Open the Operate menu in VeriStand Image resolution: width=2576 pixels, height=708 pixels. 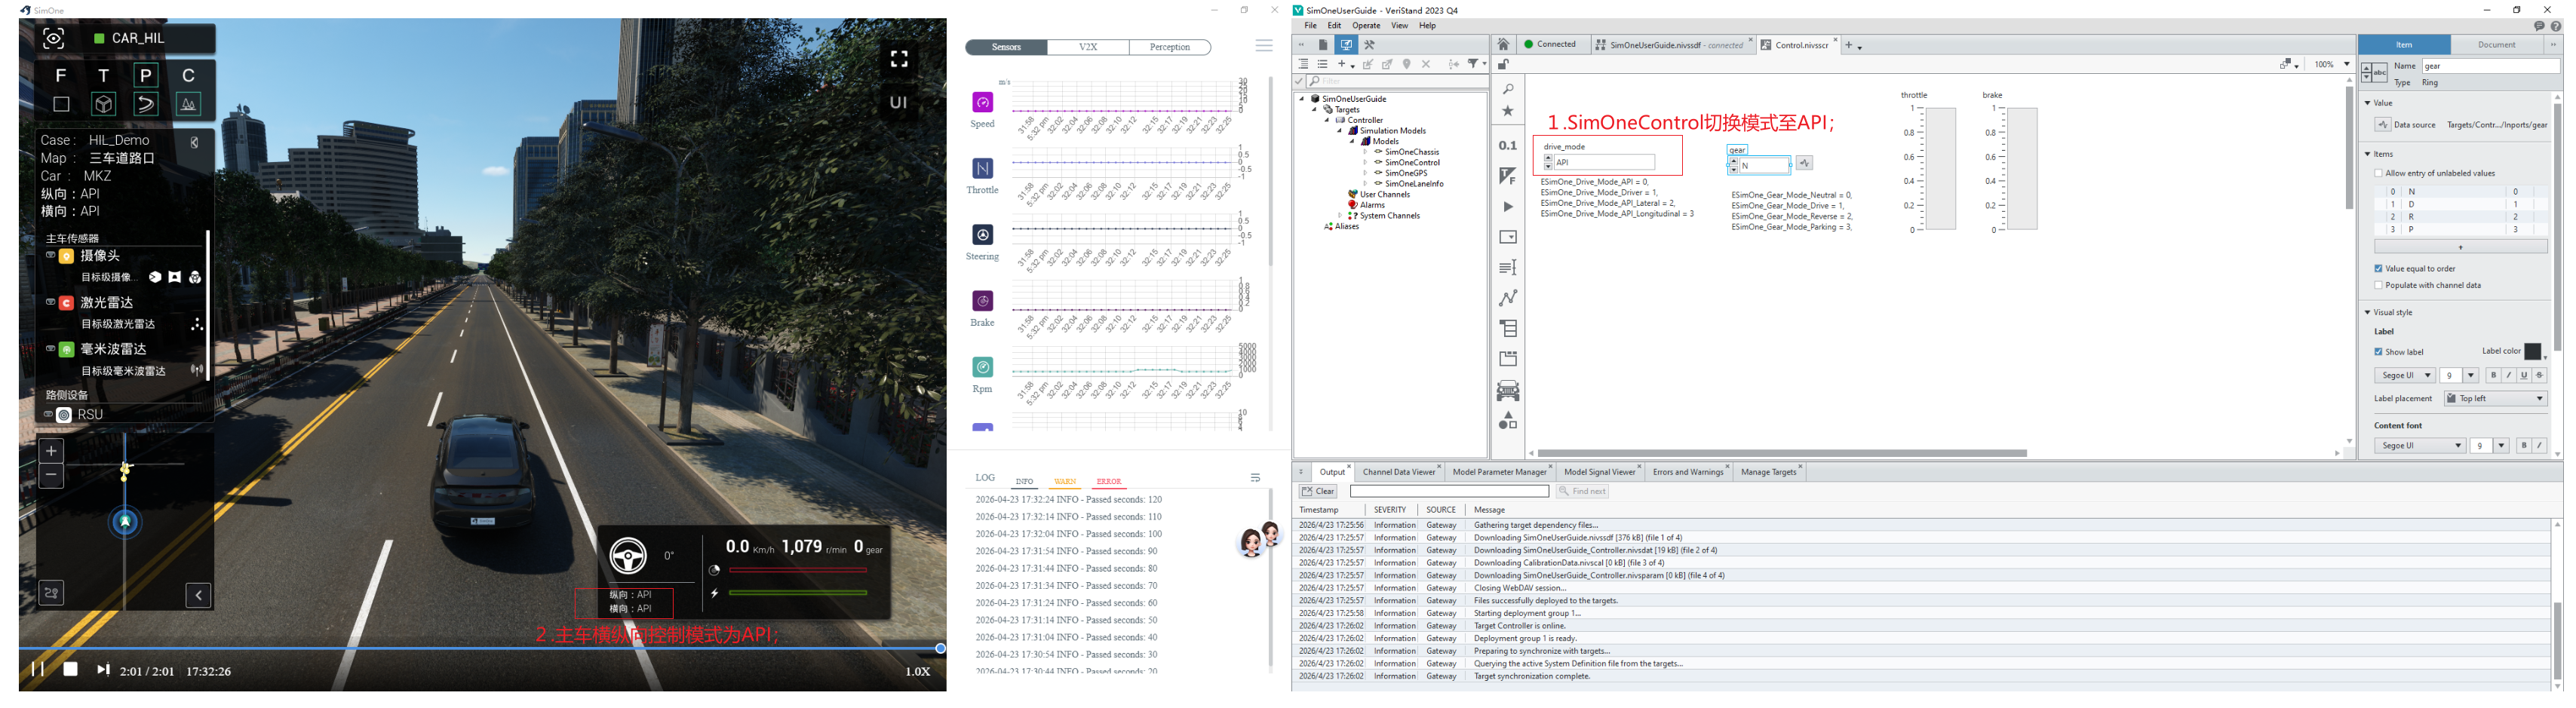pyautogui.click(x=1366, y=26)
